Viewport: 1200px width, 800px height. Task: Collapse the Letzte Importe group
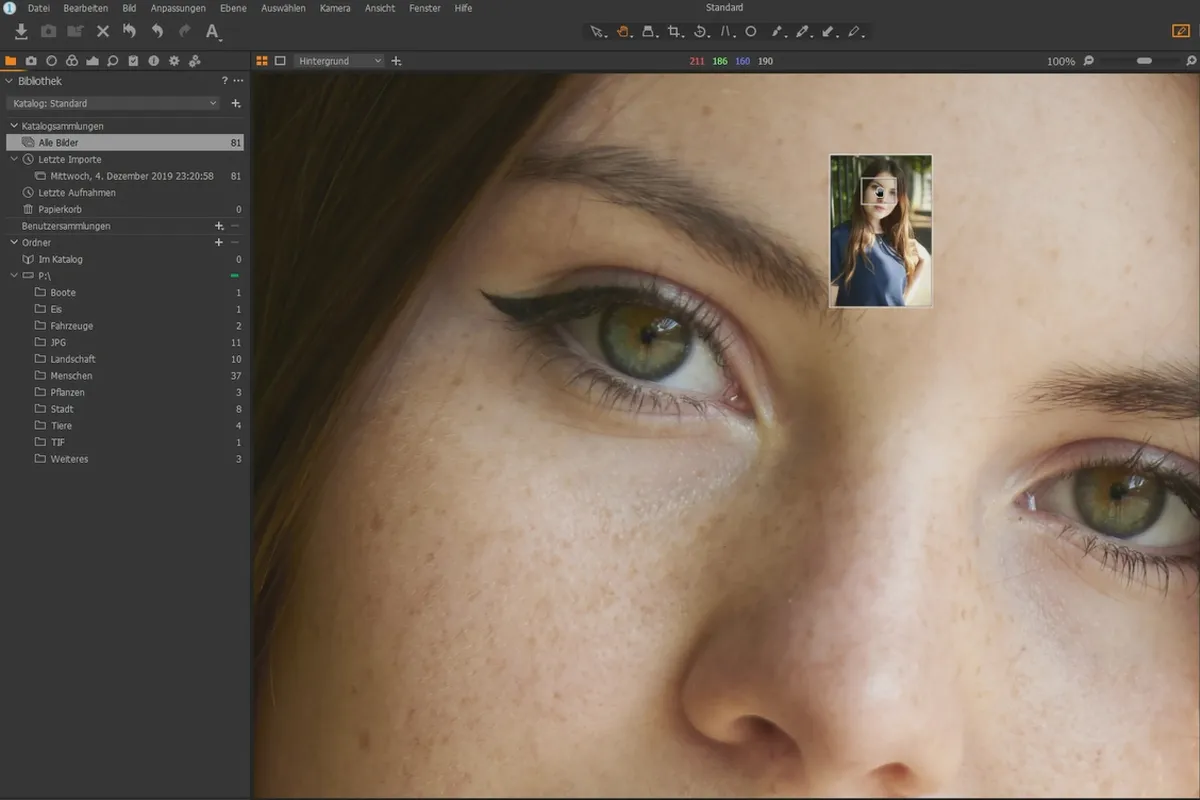click(14, 159)
